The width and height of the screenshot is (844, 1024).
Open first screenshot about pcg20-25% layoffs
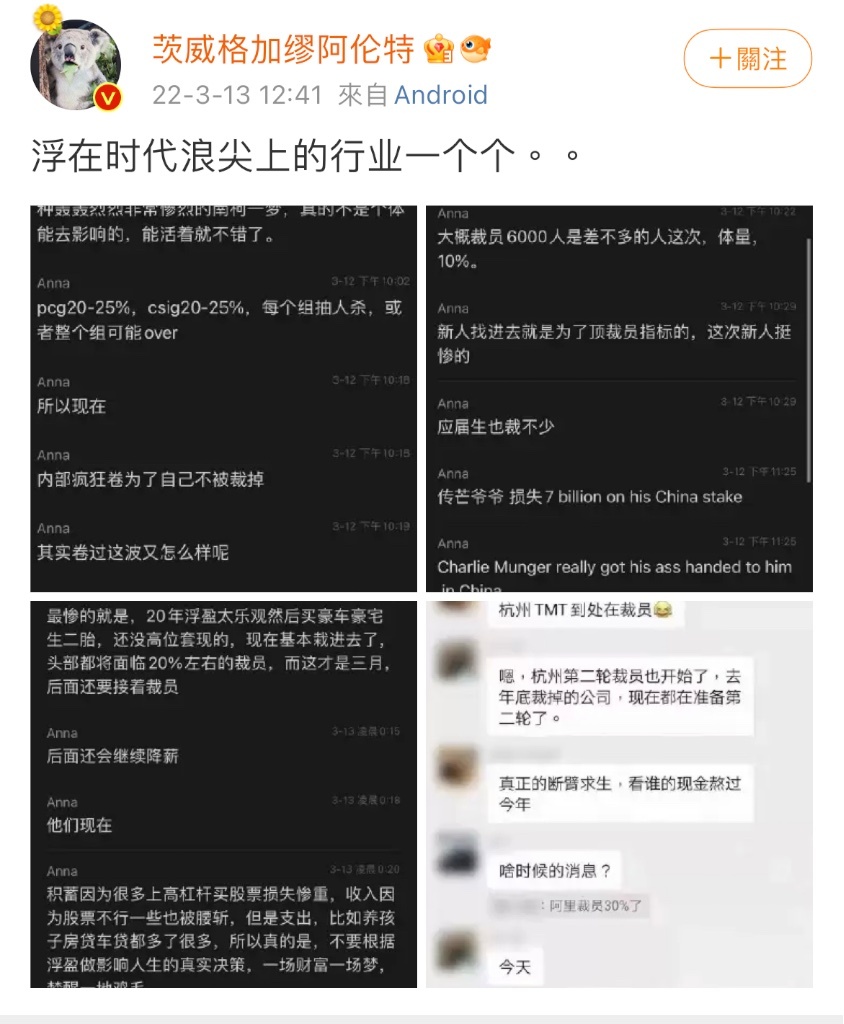tap(223, 398)
